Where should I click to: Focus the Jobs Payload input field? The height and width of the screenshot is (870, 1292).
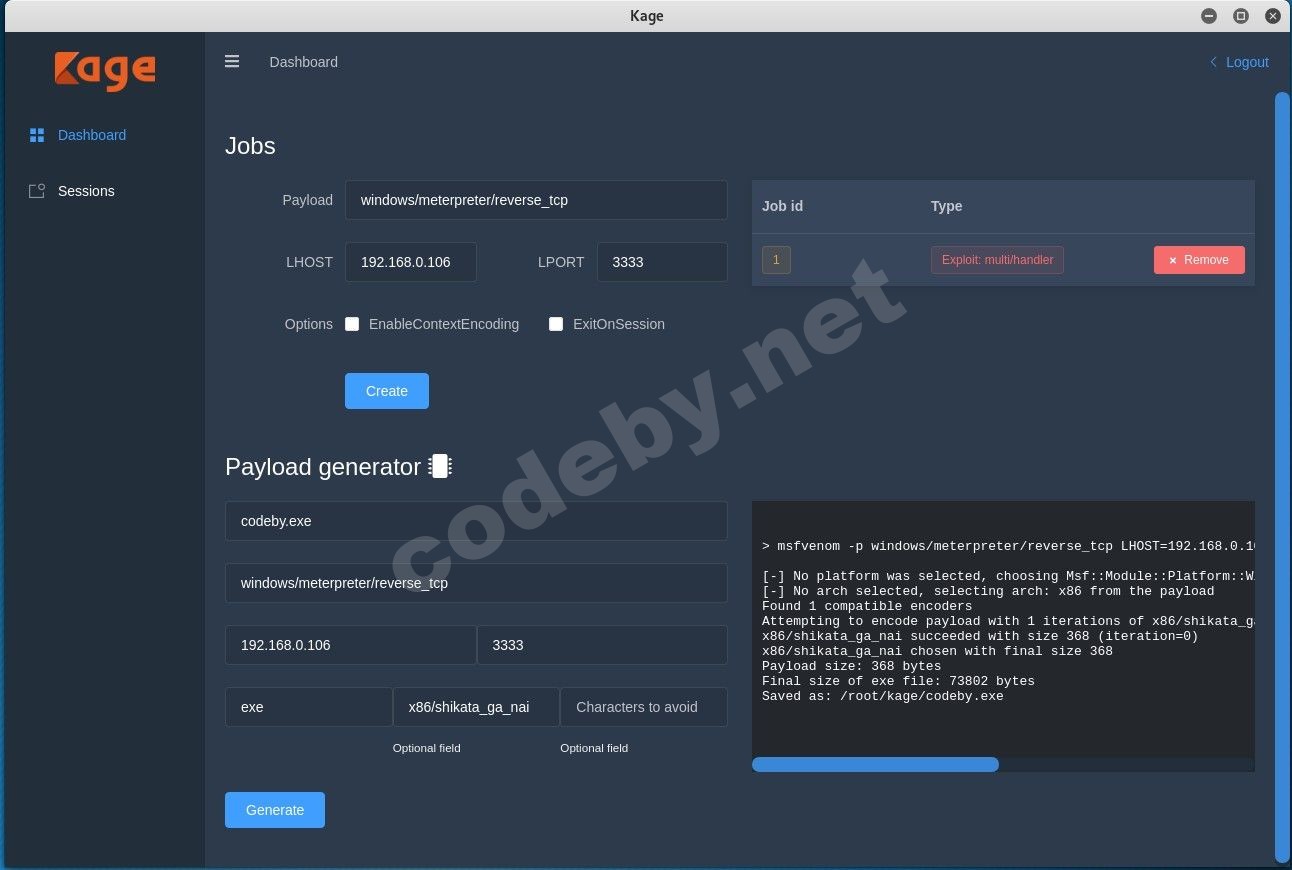click(536, 200)
